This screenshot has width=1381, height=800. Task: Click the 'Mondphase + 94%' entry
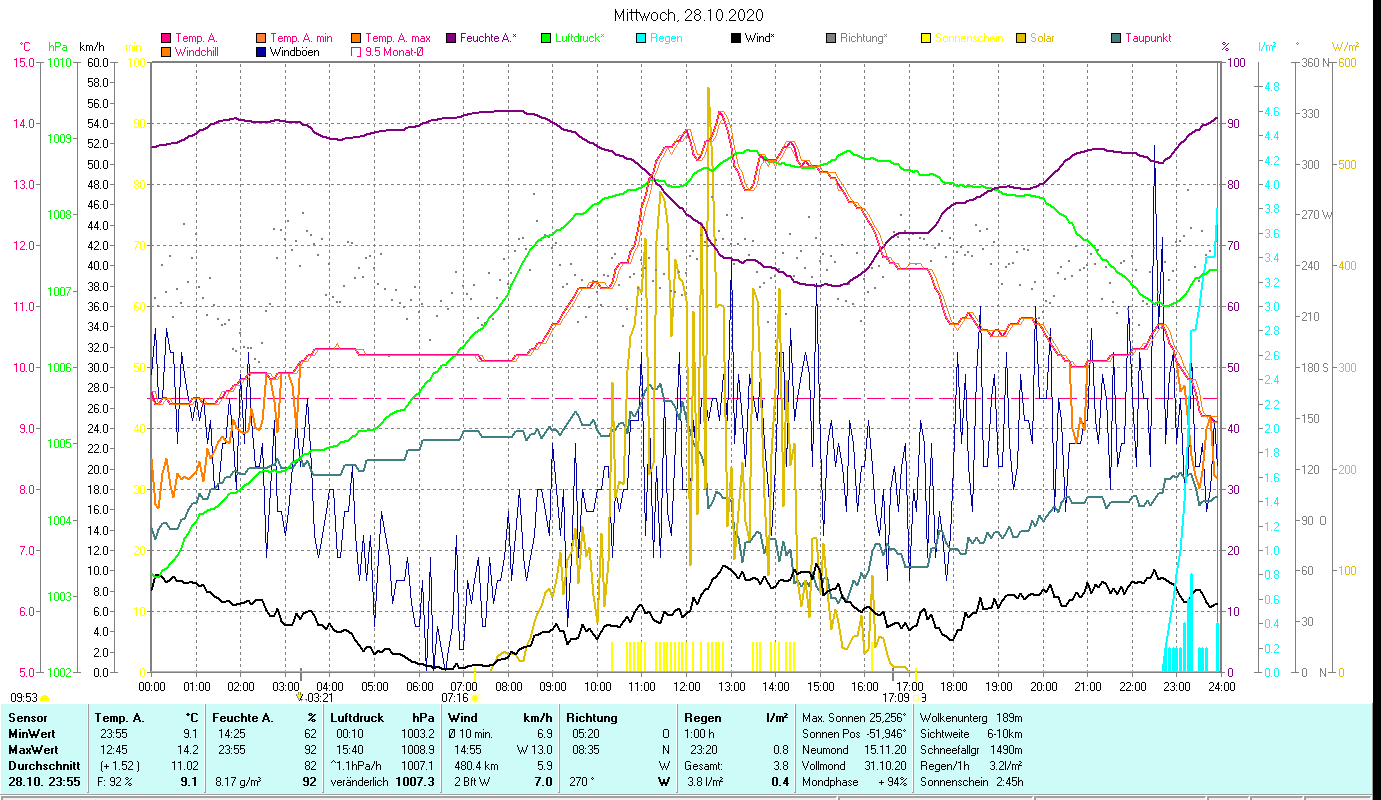pos(854,782)
